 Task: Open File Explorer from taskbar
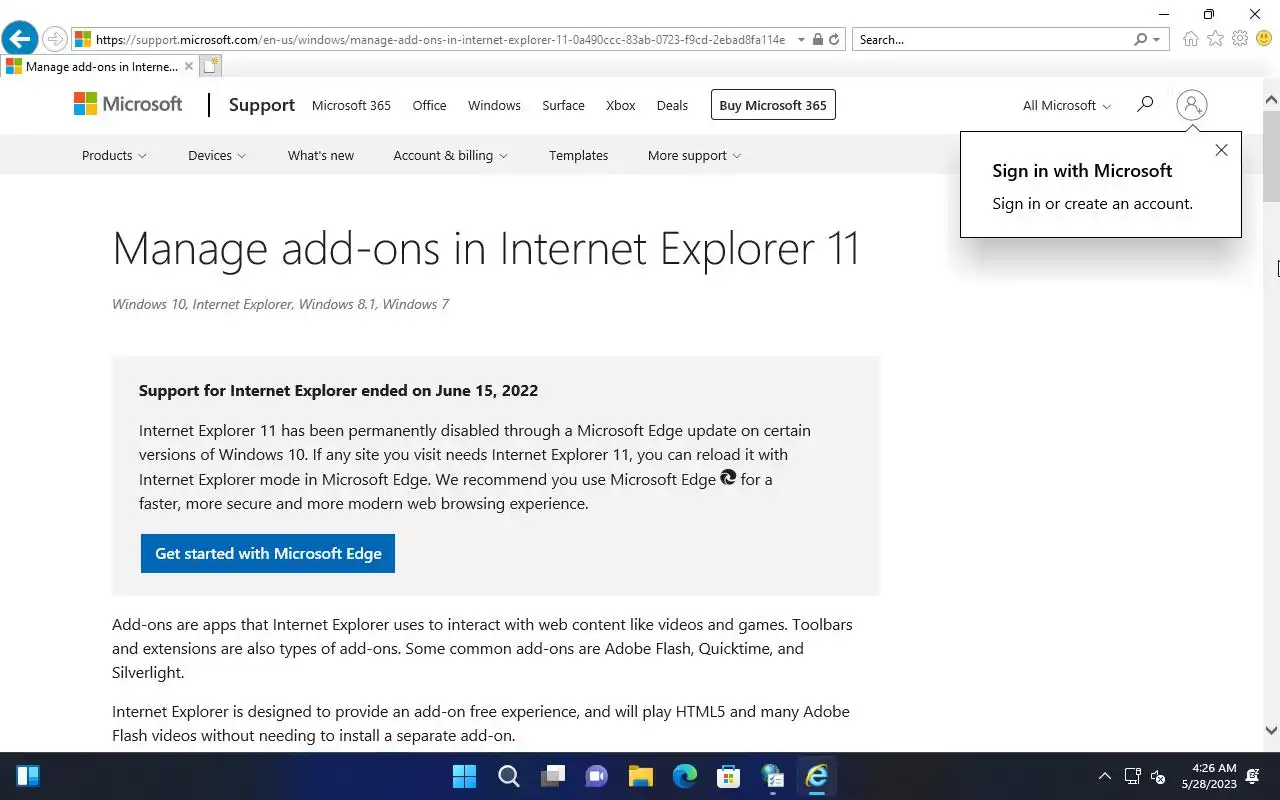click(x=640, y=776)
